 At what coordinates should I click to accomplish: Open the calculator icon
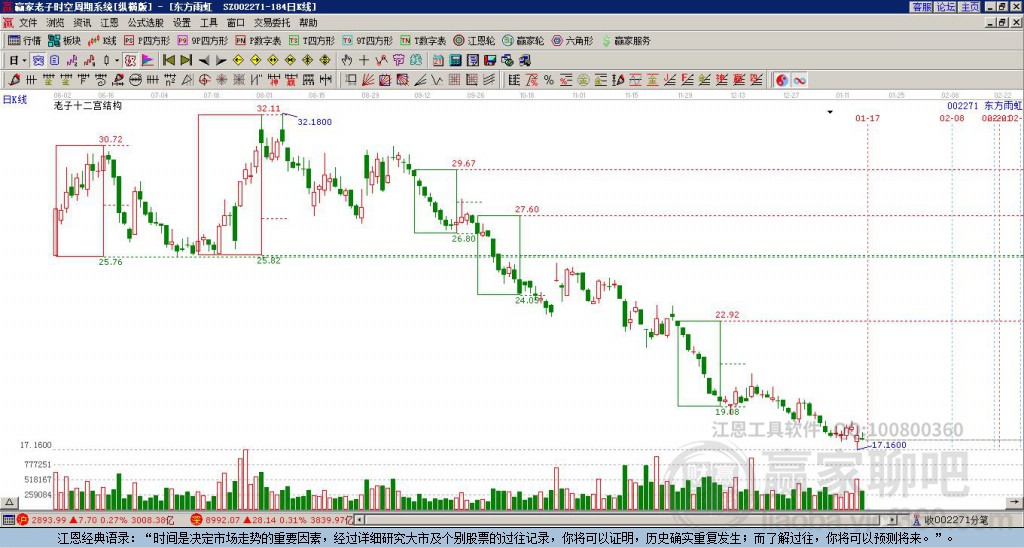pyautogui.click(x=455, y=60)
